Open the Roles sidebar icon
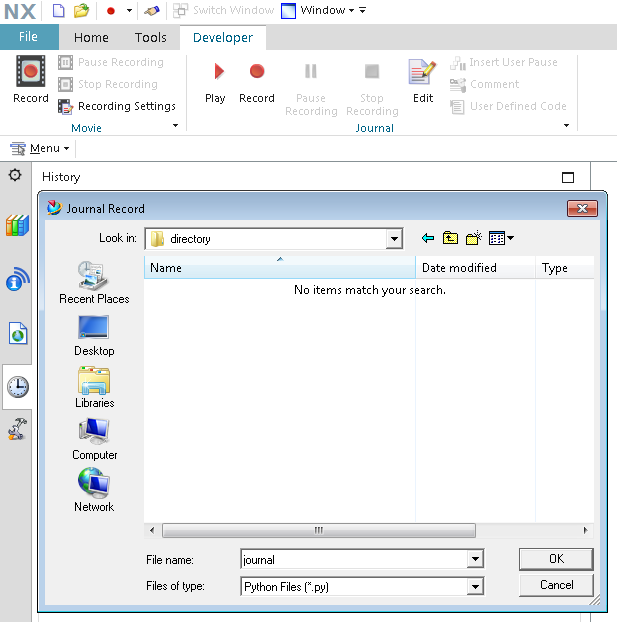Image resolution: width=617 pixels, height=622 pixels. point(17,429)
